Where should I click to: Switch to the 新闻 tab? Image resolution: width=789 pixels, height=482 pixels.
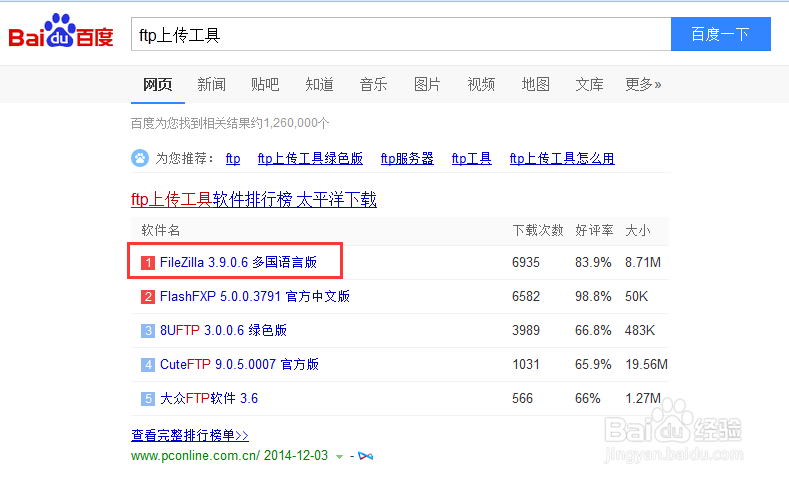pos(211,84)
